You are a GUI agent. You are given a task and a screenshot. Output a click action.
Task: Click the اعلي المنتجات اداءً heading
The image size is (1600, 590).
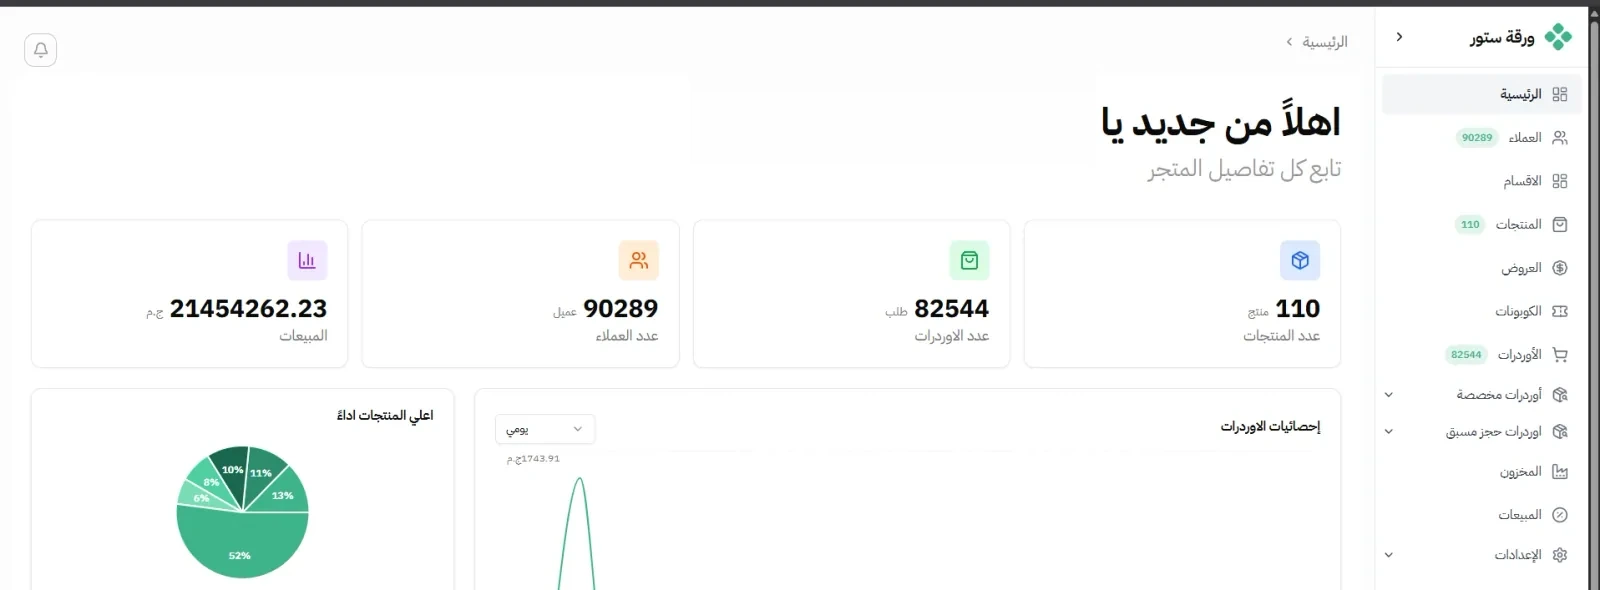(x=385, y=415)
